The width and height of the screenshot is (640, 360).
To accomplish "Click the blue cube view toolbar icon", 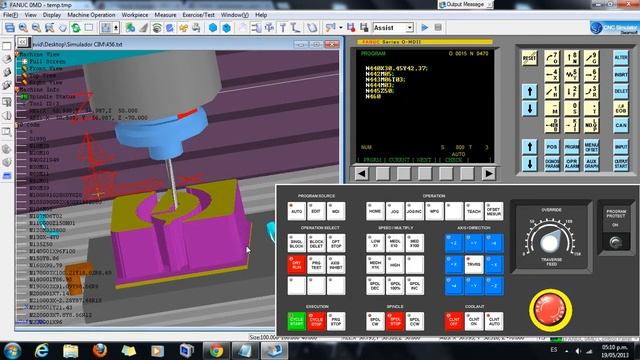I will click(x=227, y=28).
